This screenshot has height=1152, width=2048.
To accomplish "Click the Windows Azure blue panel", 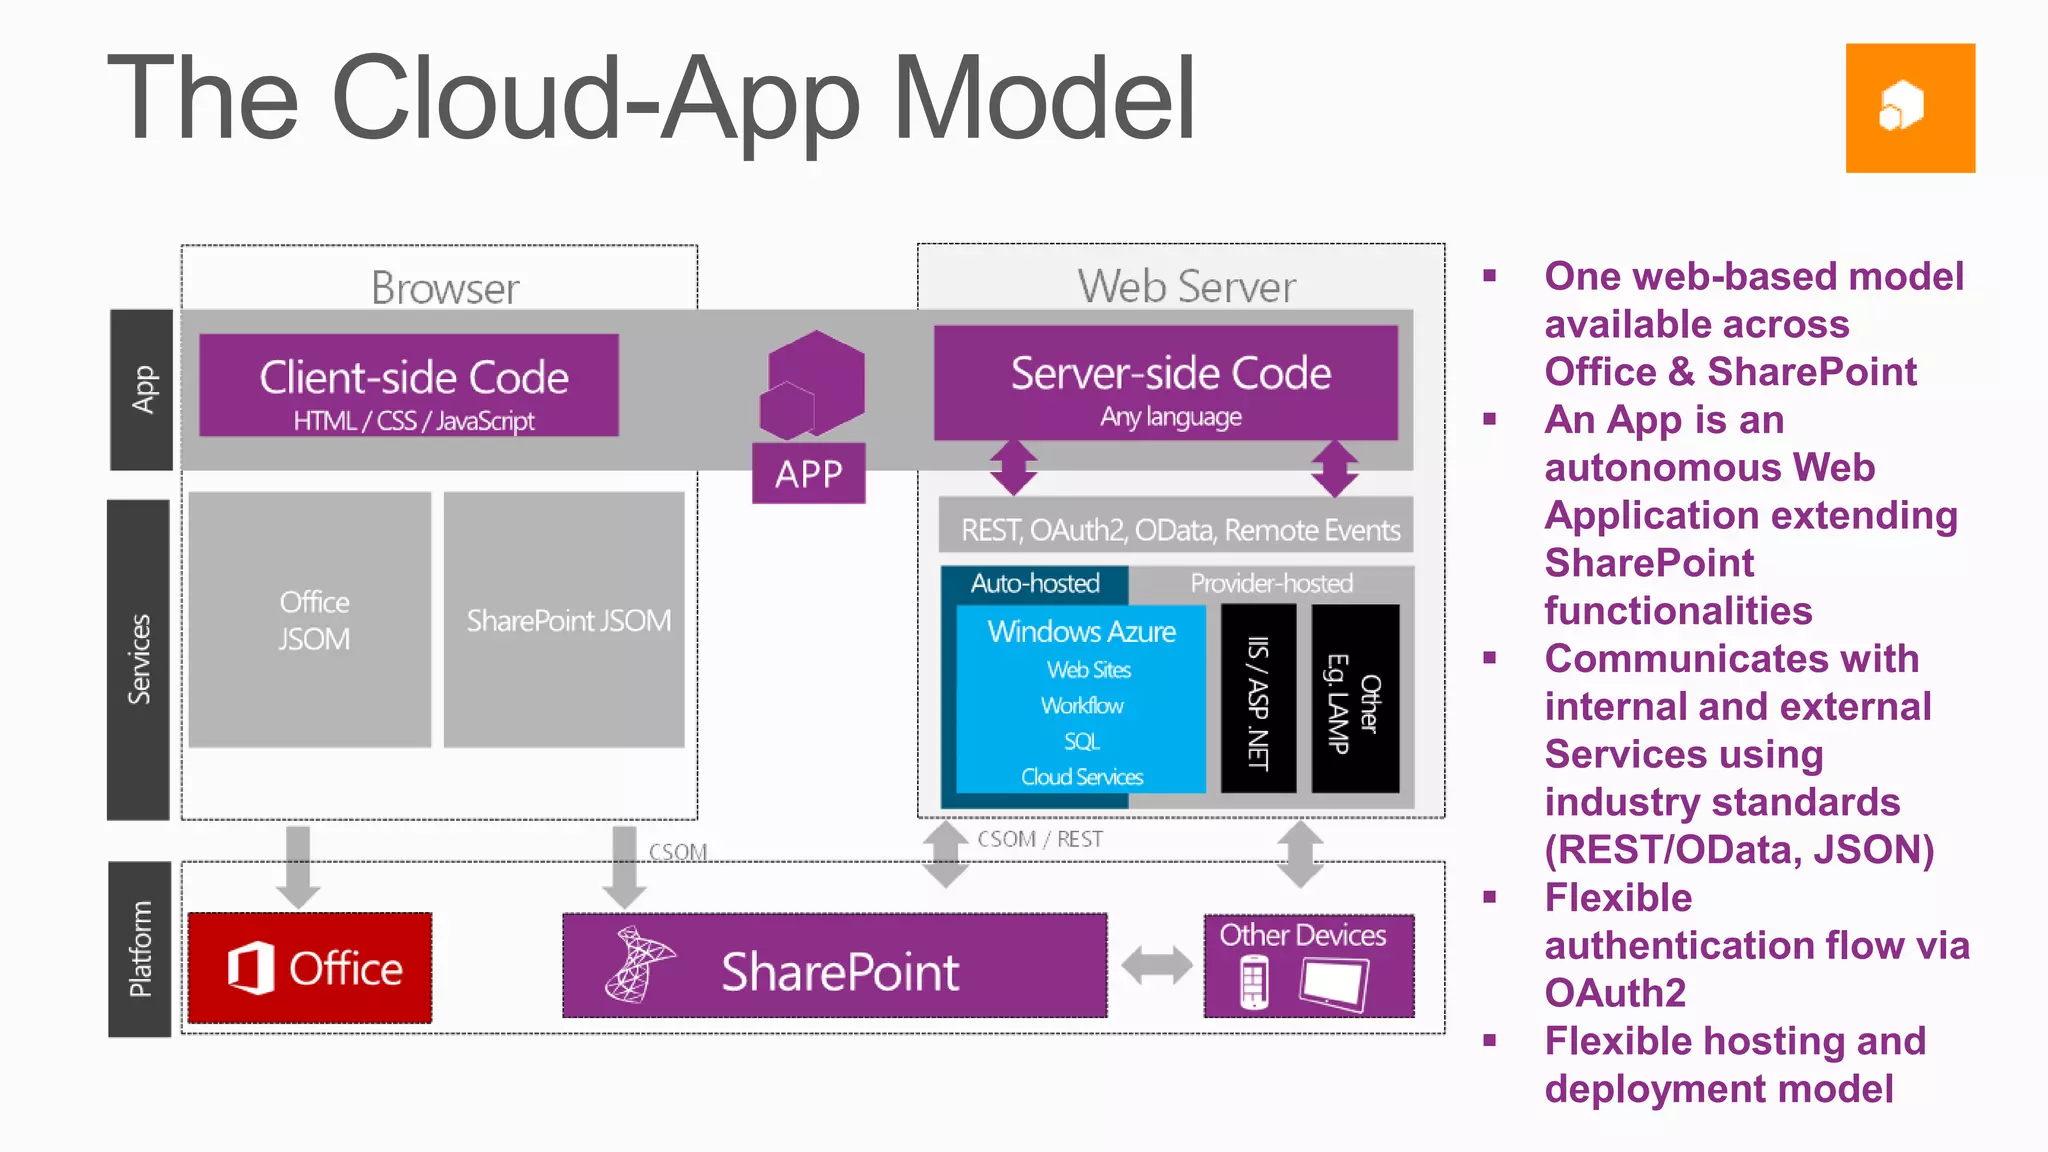I will click(x=1081, y=700).
